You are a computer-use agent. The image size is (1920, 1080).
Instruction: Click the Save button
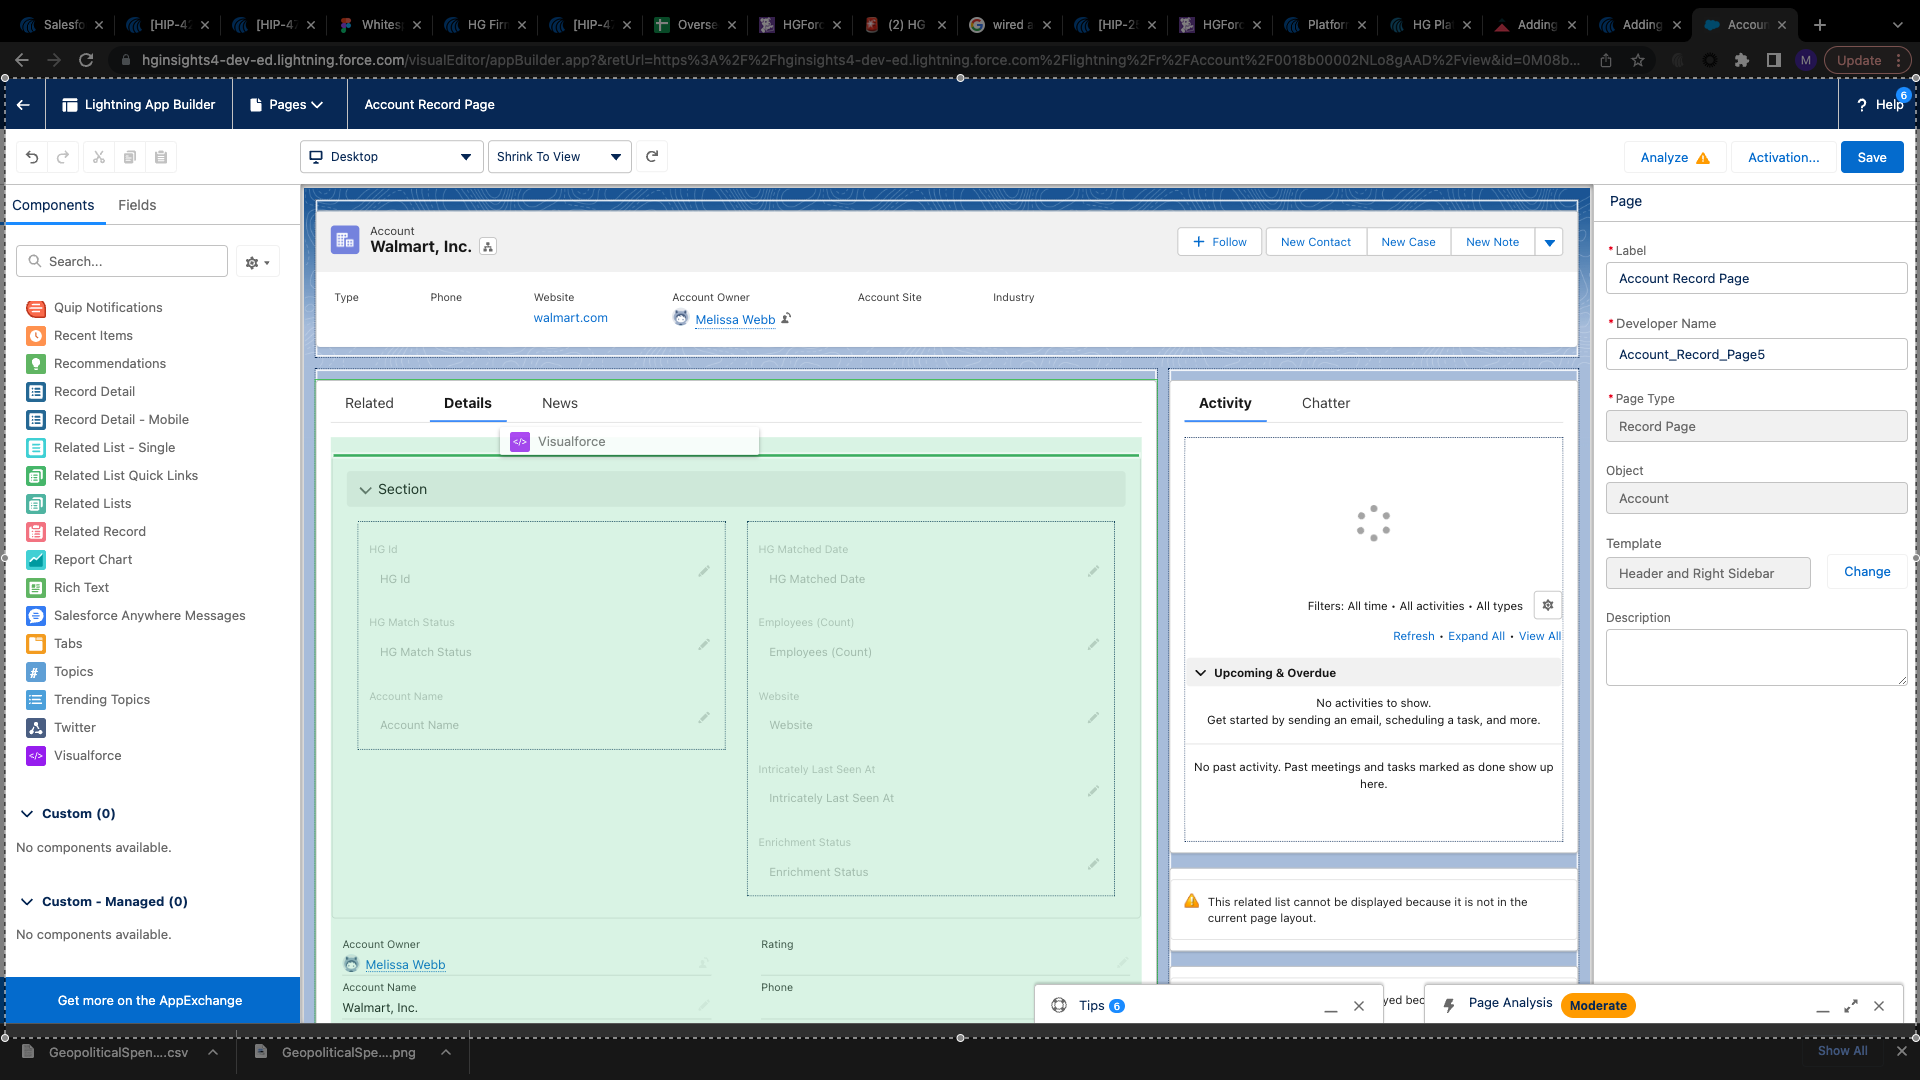pyautogui.click(x=1871, y=157)
